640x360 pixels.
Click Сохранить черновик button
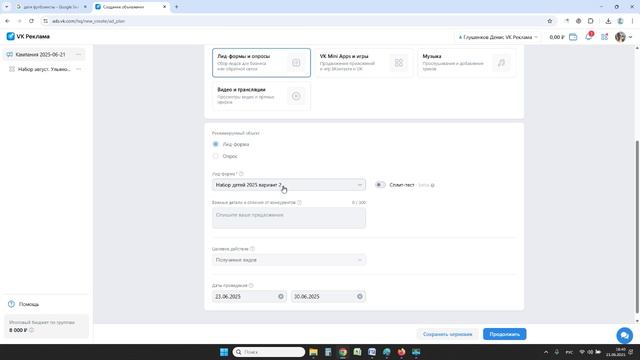[447, 334]
